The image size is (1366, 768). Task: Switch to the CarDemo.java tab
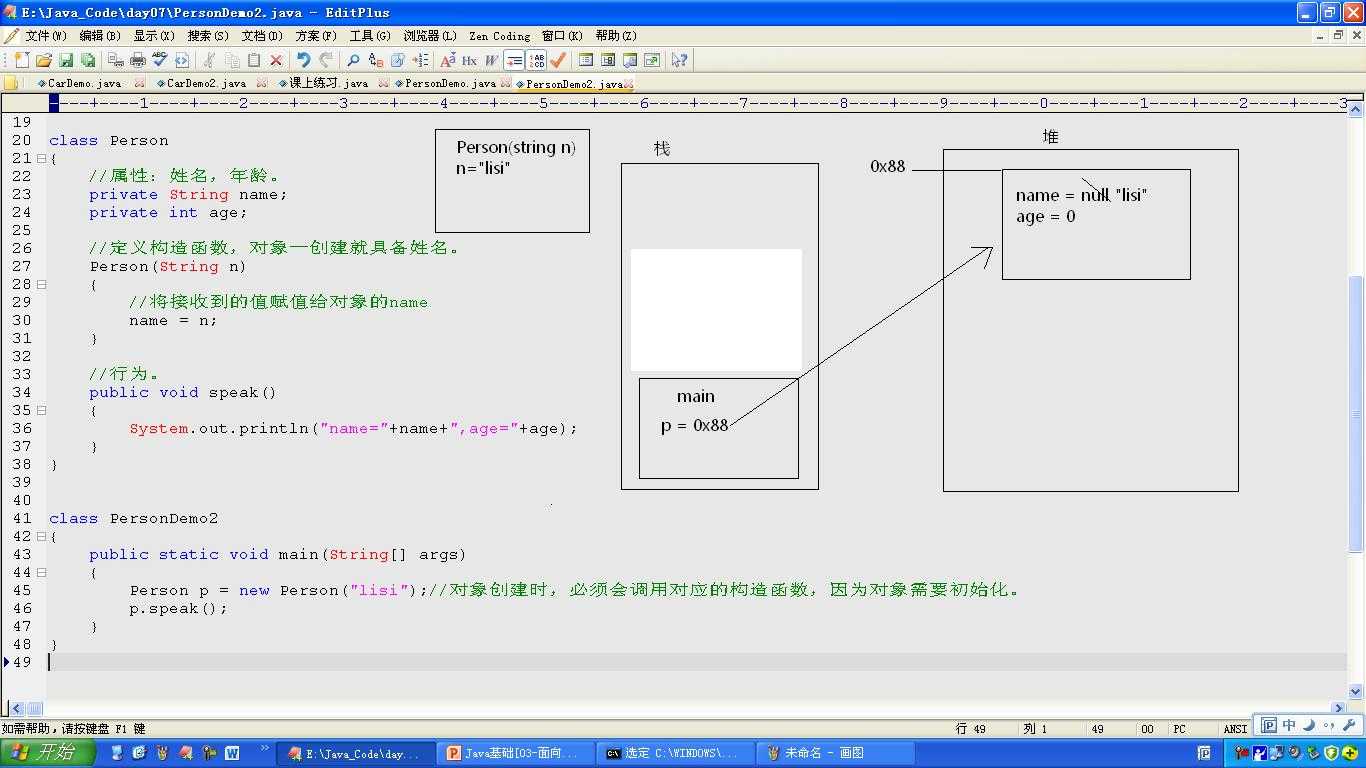coord(85,84)
